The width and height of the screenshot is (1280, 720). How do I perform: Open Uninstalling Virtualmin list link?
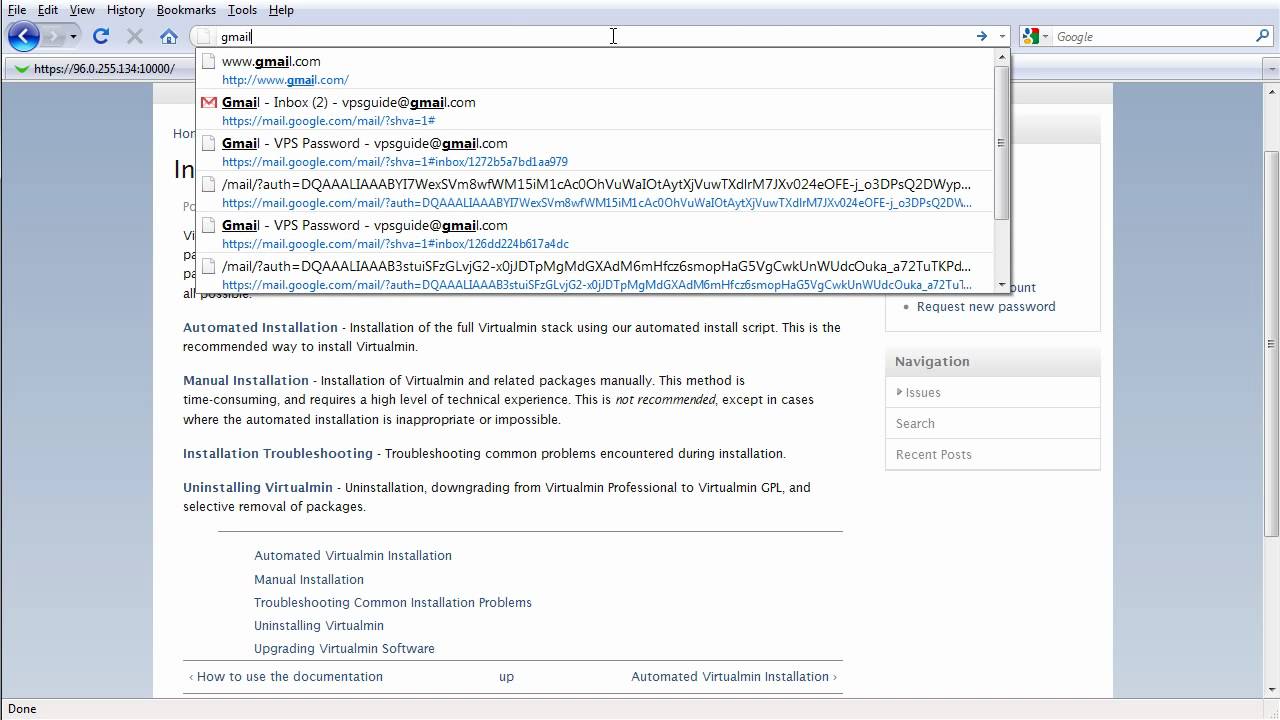pyautogui.click(x=319, y=625)
